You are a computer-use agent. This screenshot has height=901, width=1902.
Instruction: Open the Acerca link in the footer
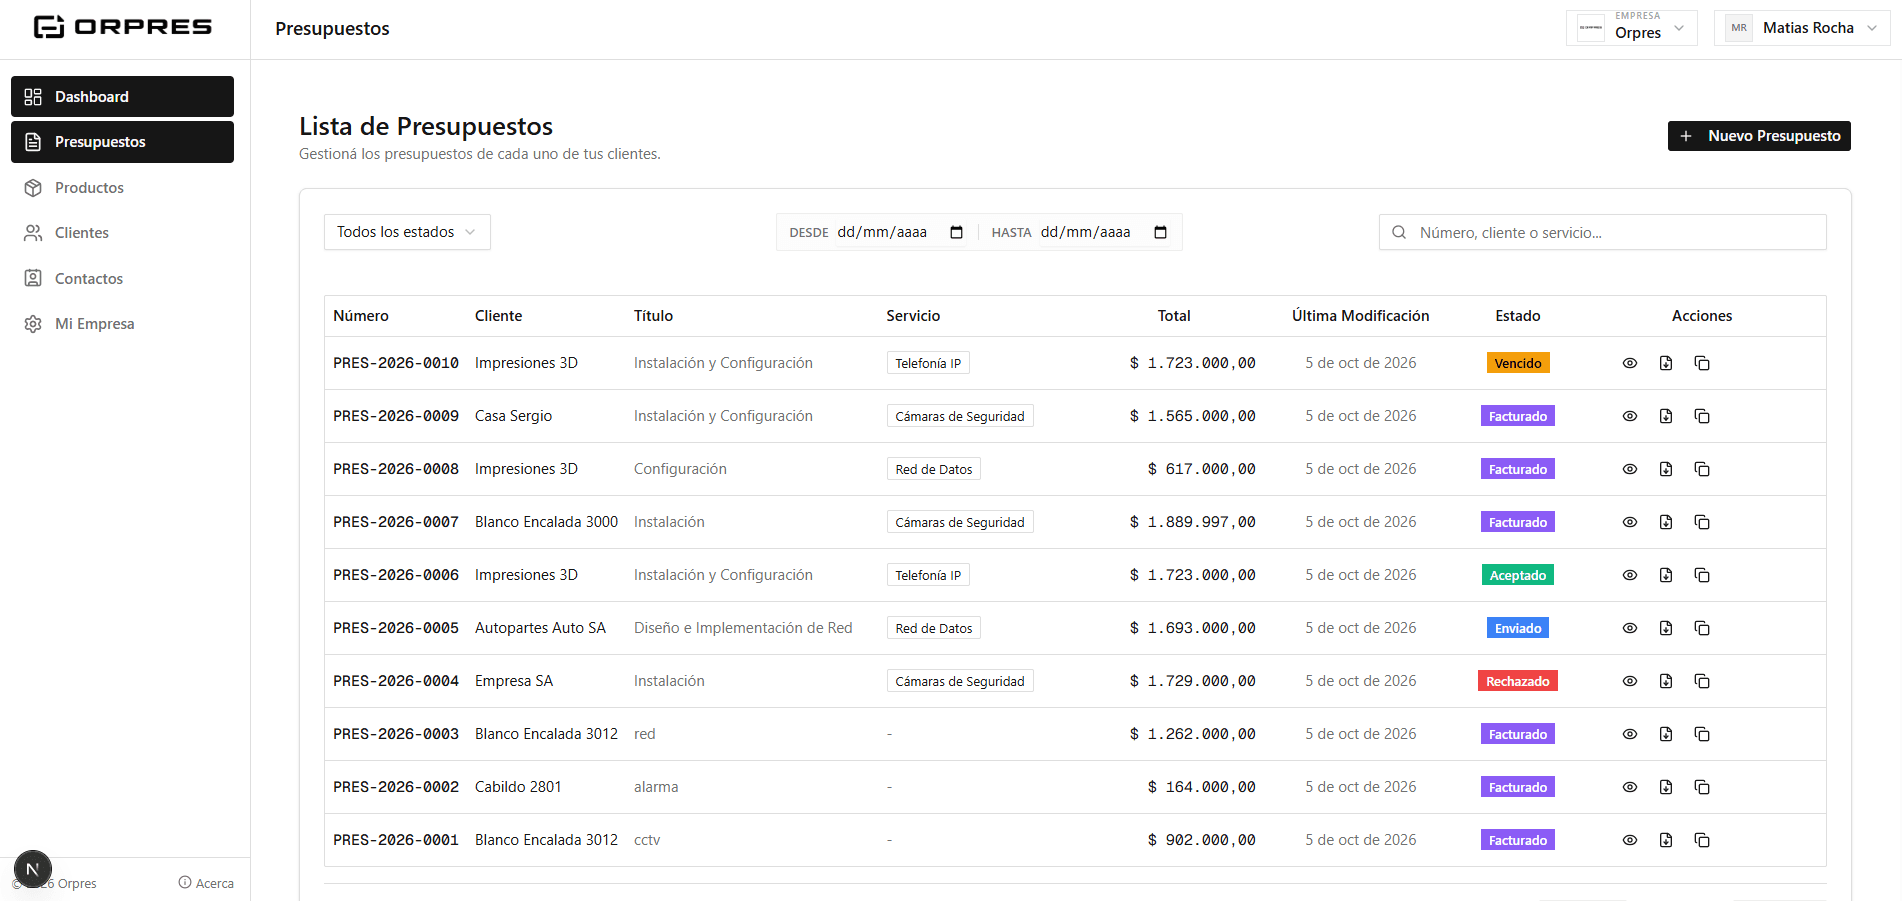coord(206,883)
